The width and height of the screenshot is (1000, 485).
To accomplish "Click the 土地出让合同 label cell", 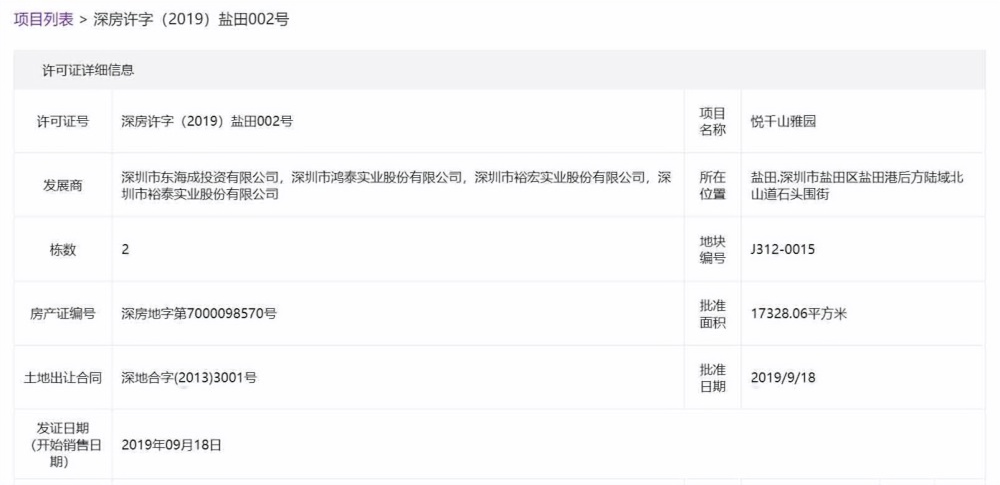I will point(62,378).
